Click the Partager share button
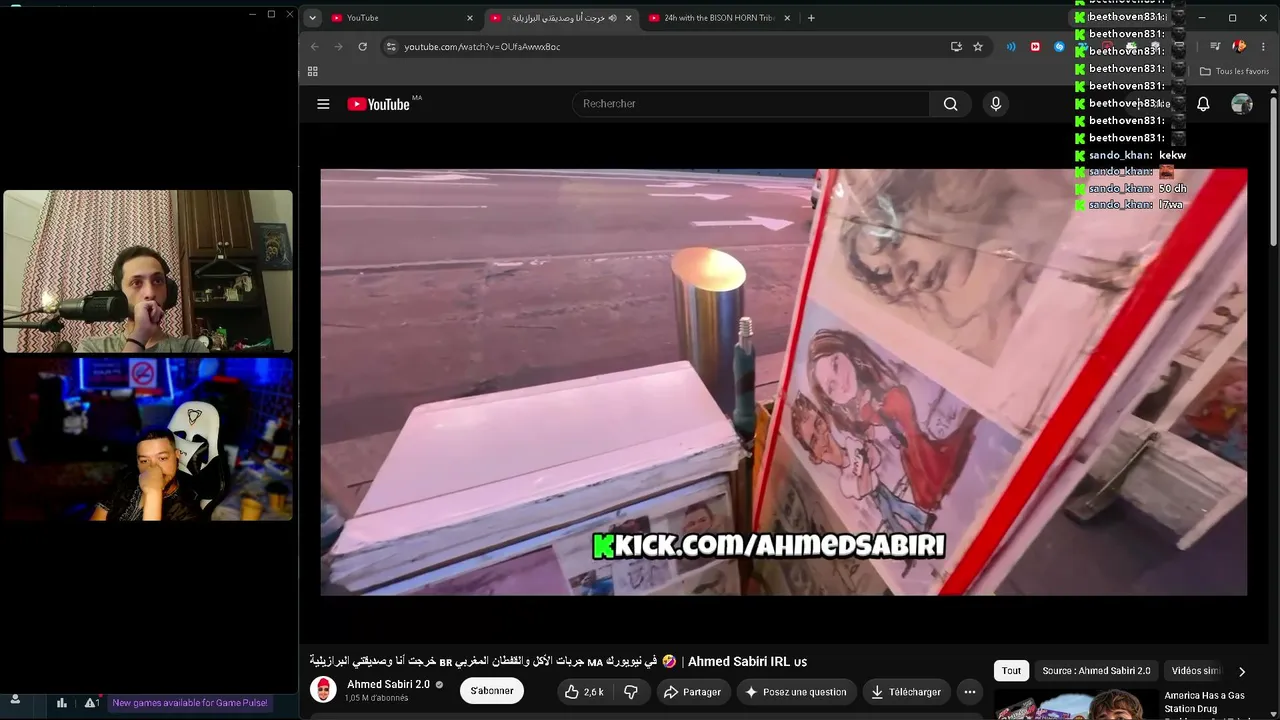1280x720 pixels. coord(692,692)
